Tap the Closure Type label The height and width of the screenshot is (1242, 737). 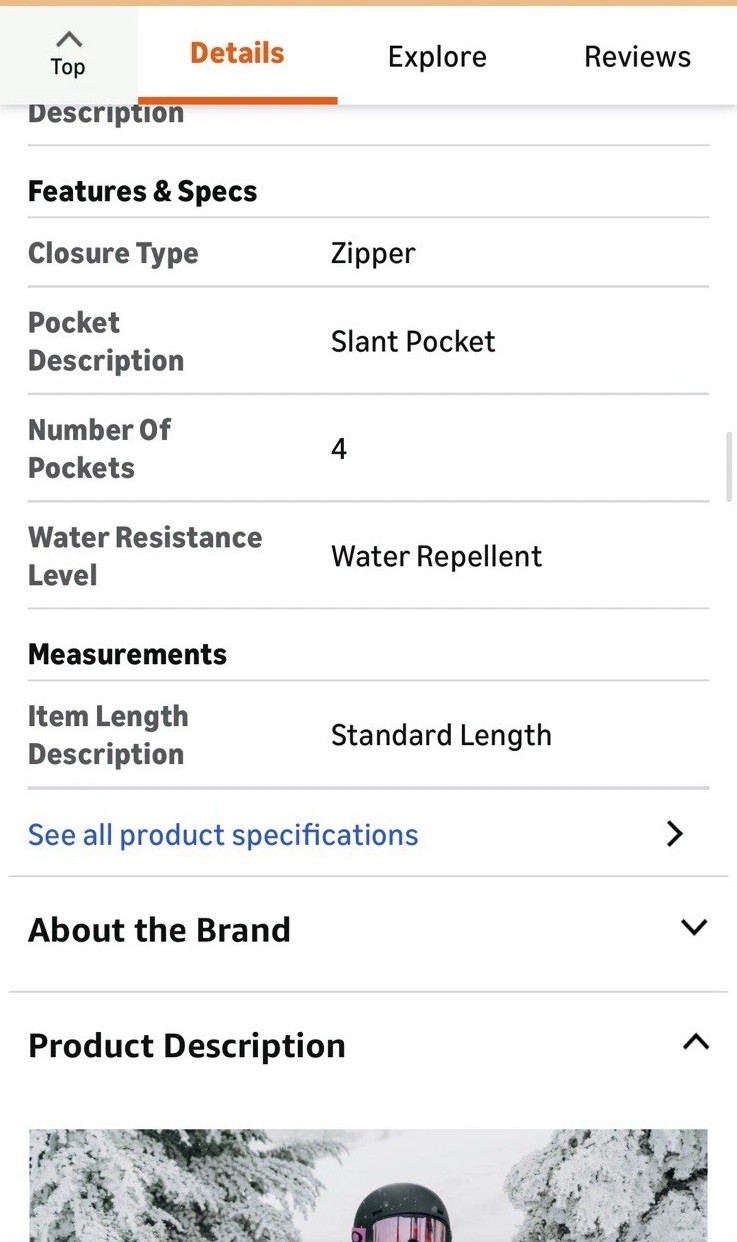click(x=113, y=253)
